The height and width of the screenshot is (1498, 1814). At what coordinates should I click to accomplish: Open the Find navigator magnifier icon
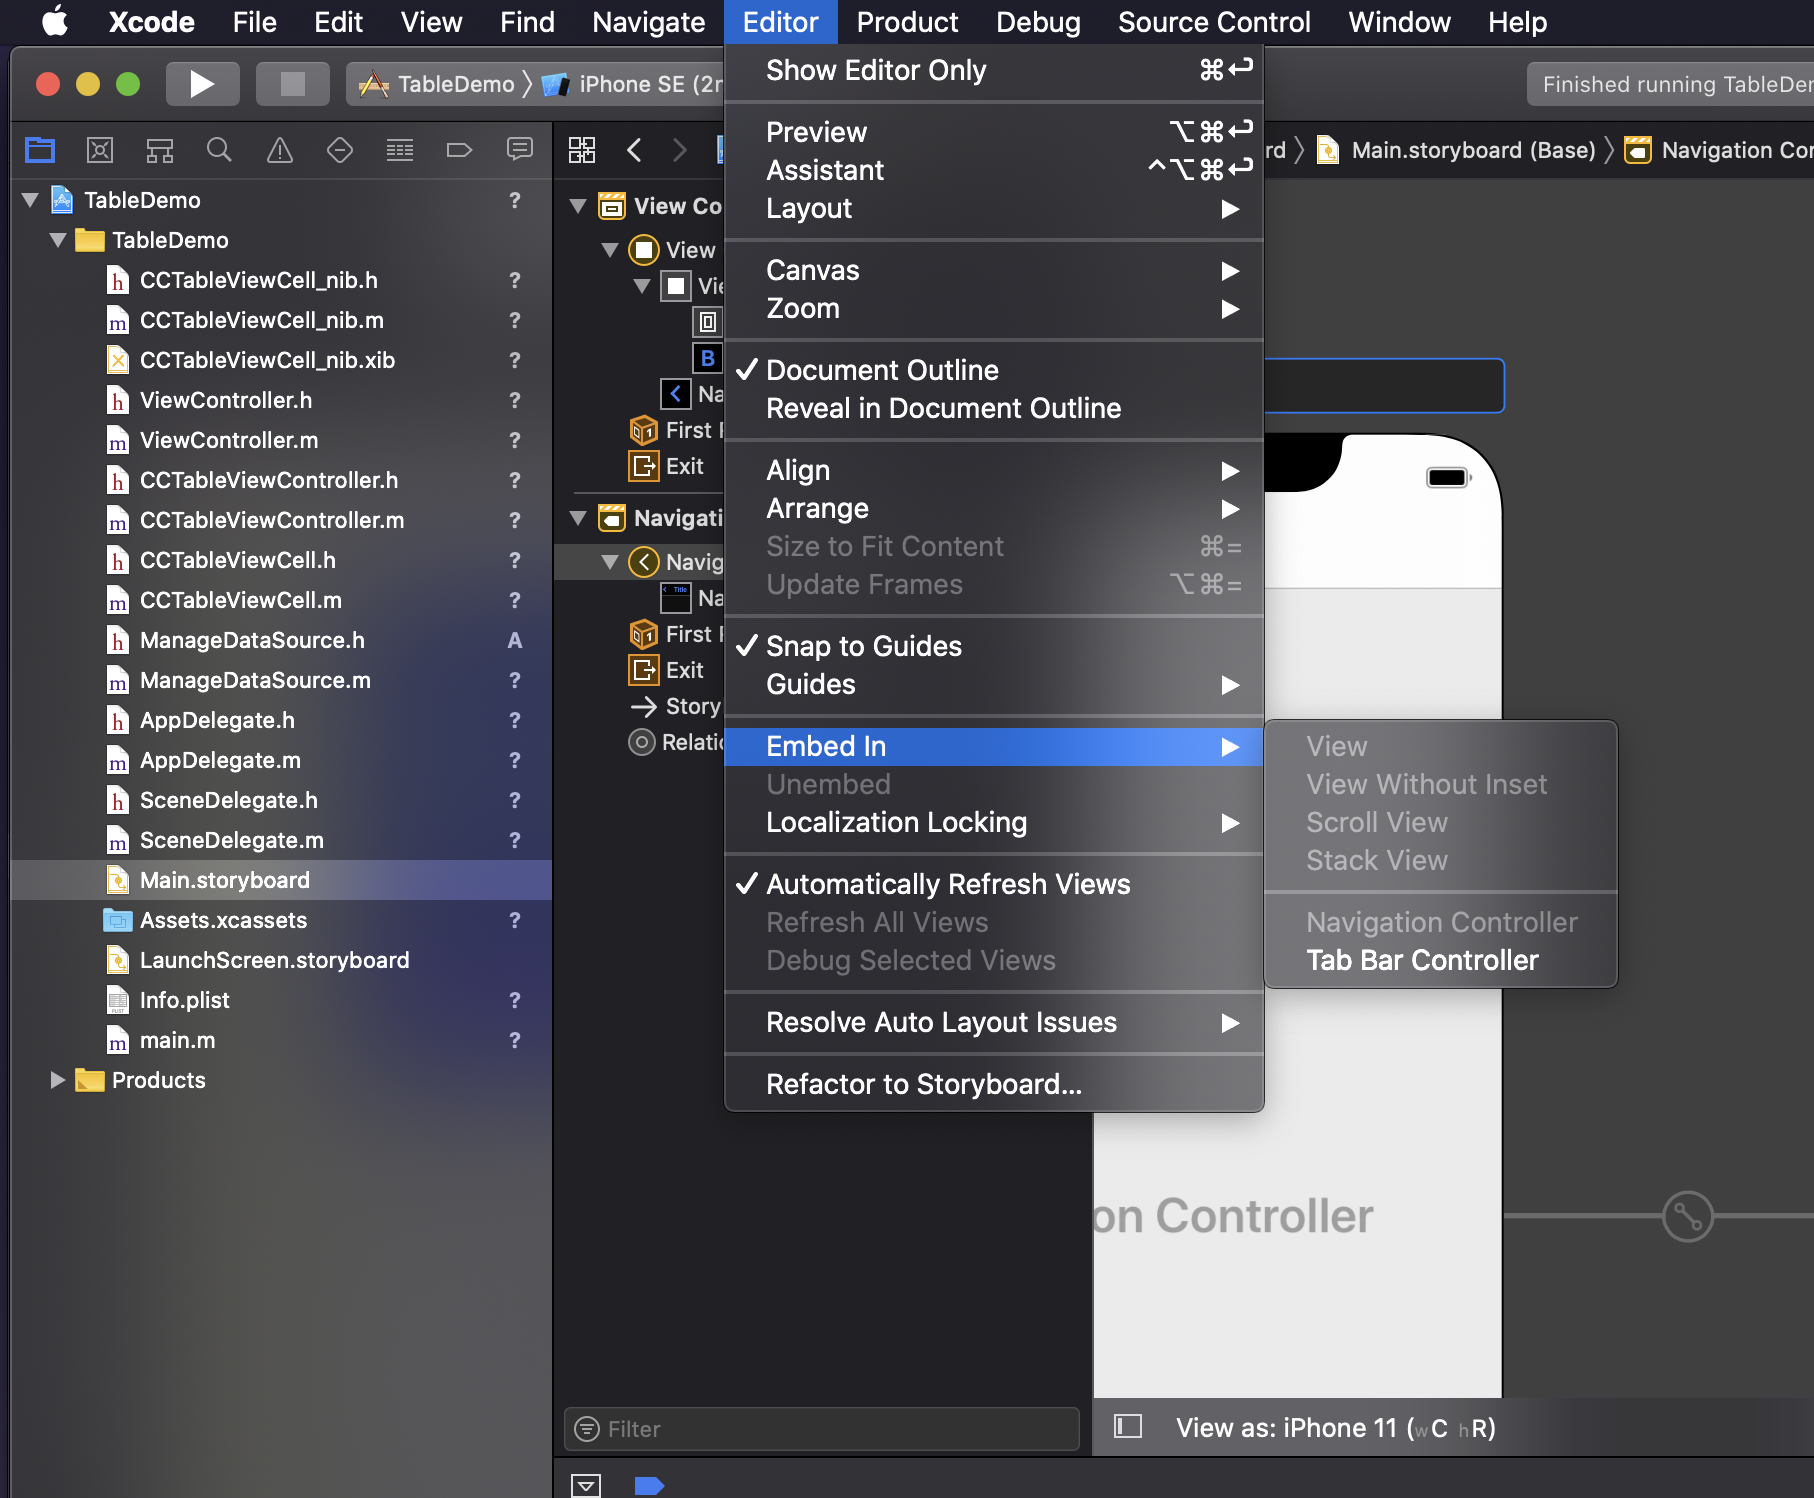tap(219, 151)
